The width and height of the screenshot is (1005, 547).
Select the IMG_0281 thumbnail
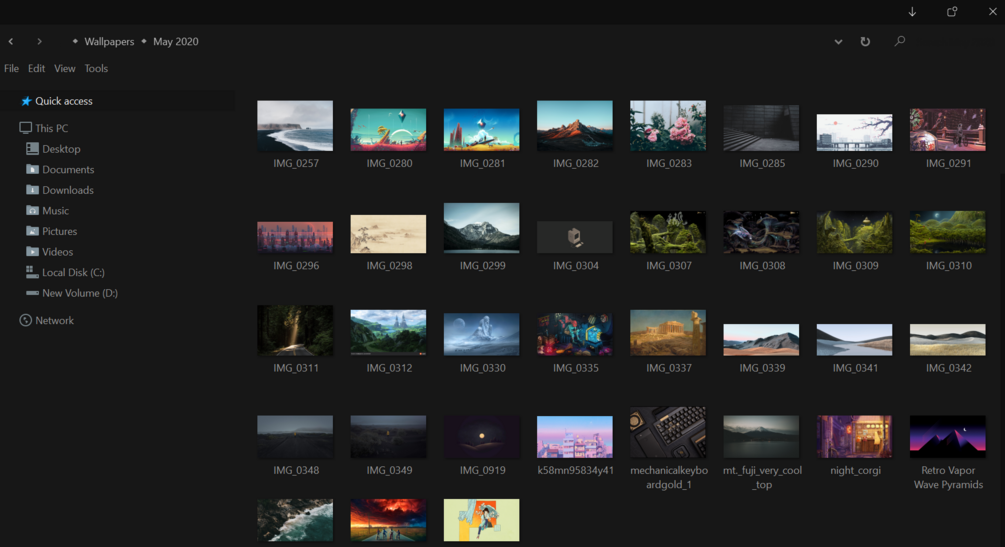(481, 130)
